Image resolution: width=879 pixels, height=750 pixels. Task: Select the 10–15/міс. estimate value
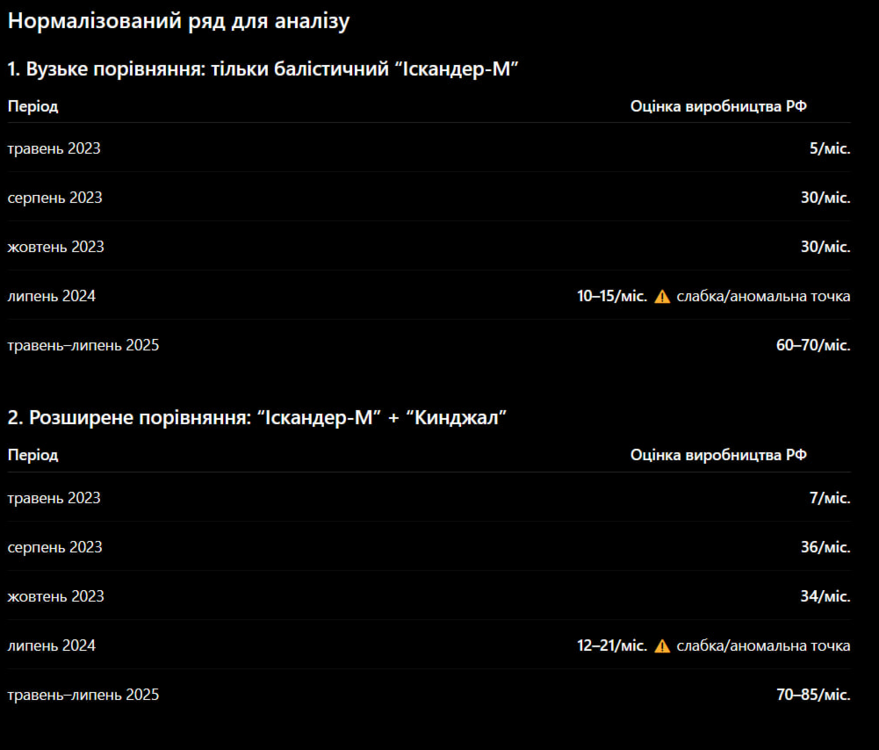click(612, 296)
